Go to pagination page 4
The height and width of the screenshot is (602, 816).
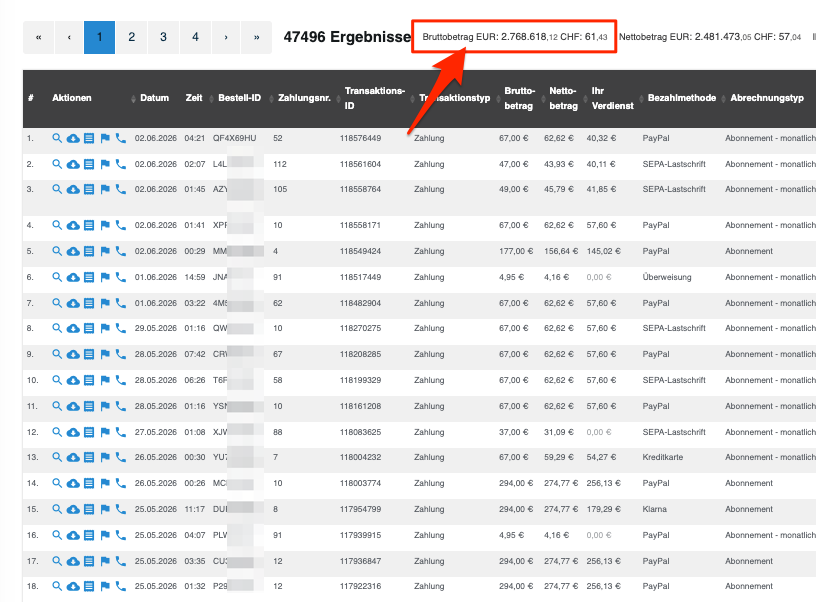[x=195, y=37]
